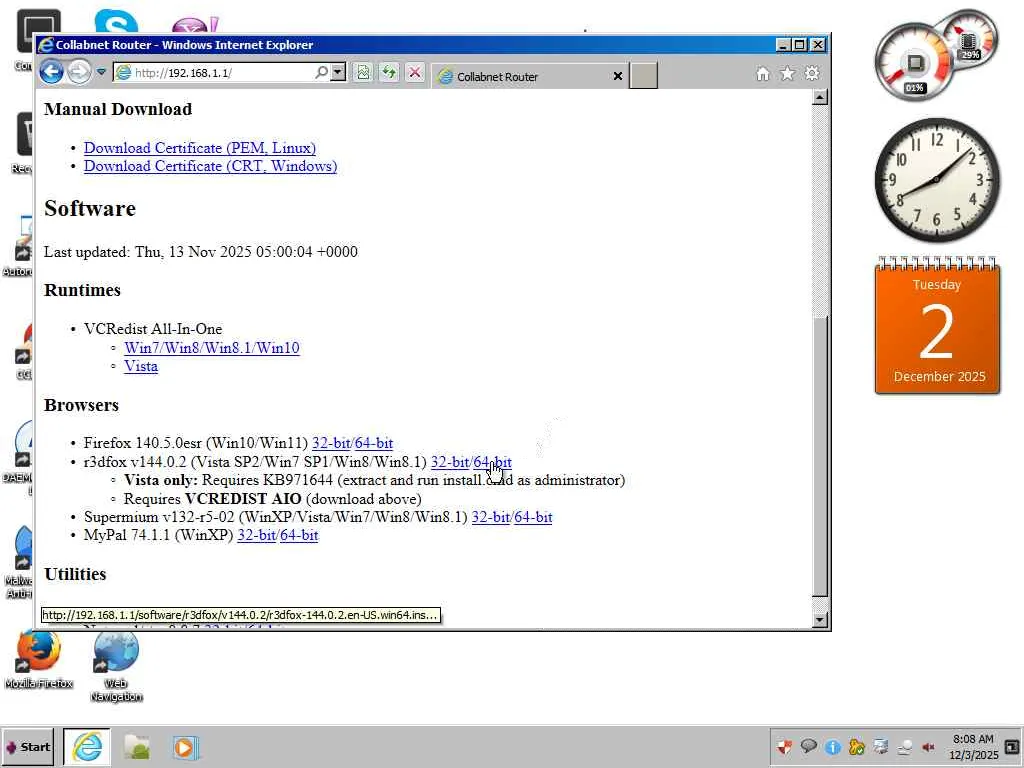Stop loading with the red X
Image resolution: width=1024 pixels, height=768 pixels.
[x=415, y=72]
